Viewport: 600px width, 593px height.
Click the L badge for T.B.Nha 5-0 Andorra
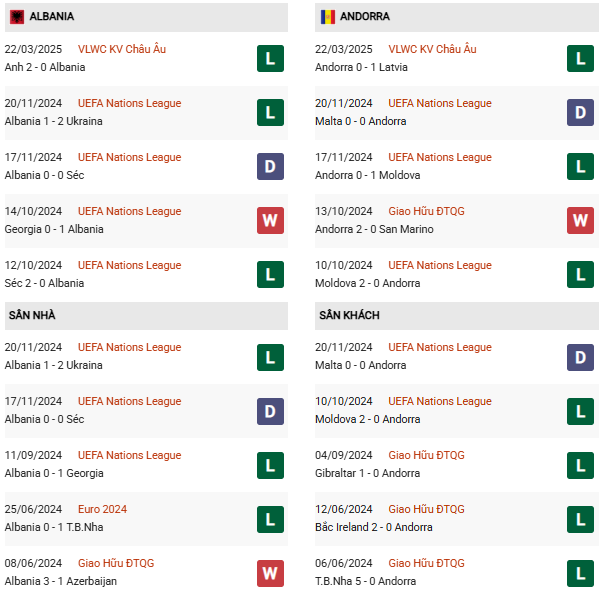[580, 573]
